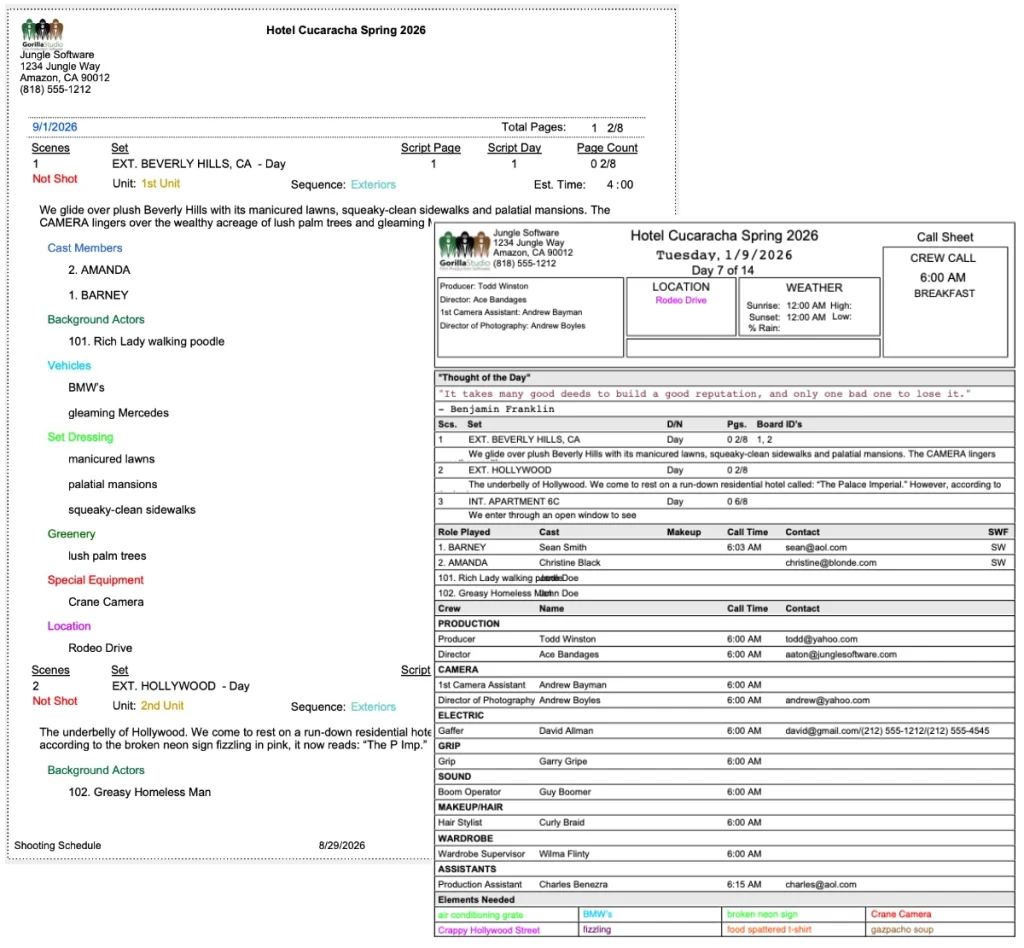The height and width of the screenshot is (948, 1024).
Task: Click the Set Dressing heading
Action: coord(80,437)
